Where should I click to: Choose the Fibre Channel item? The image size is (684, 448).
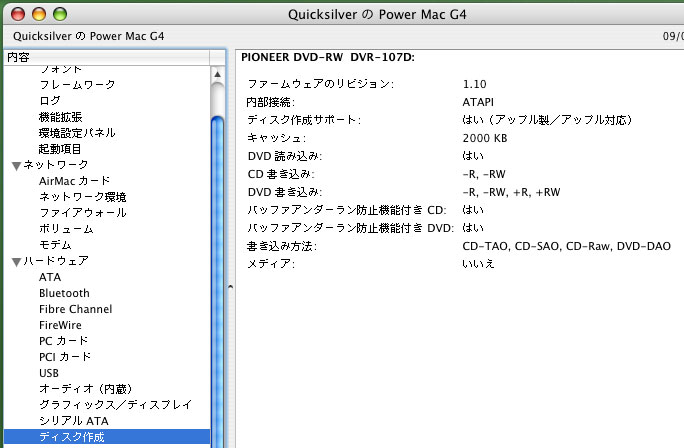pos(75,309)
